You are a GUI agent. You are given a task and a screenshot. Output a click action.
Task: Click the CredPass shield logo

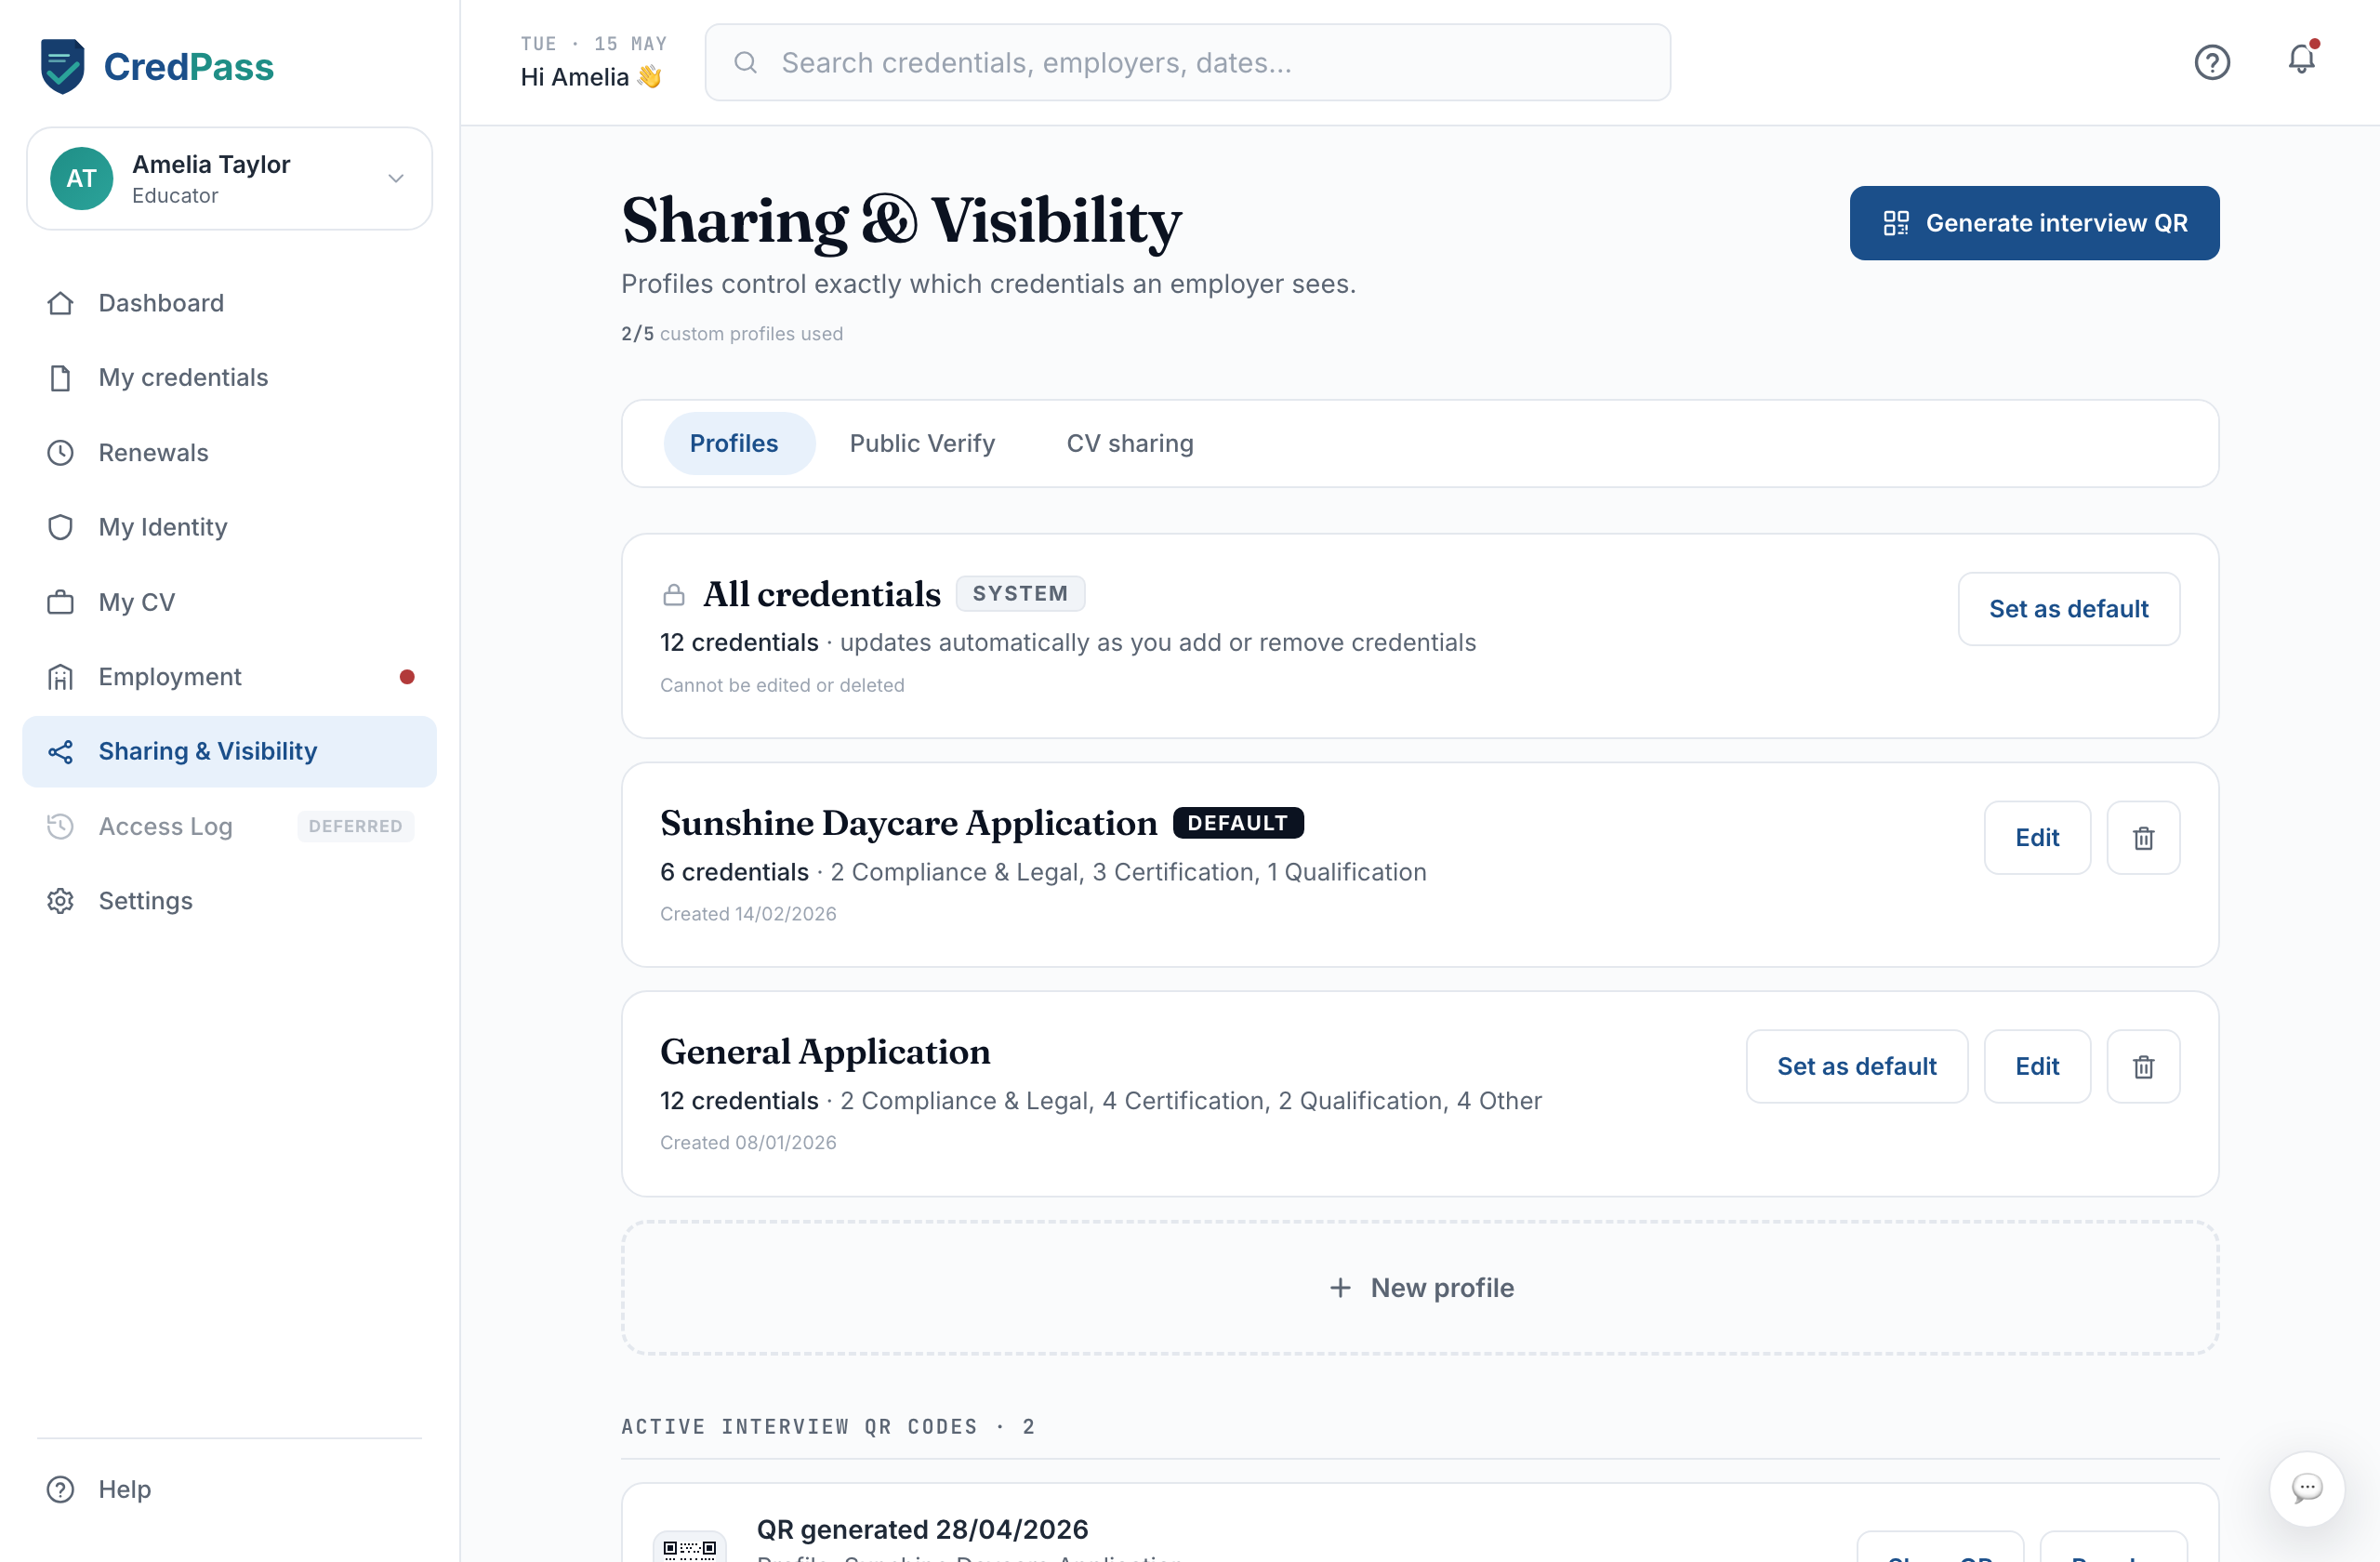[x=62, y=66]
